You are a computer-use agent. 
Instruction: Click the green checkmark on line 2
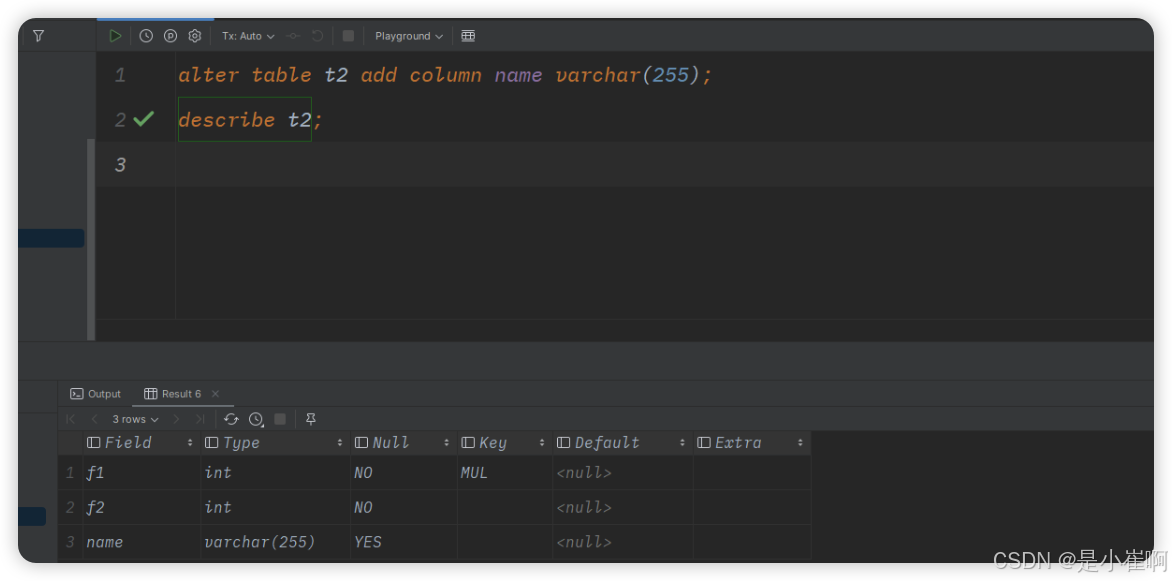[x=144, y=118]
